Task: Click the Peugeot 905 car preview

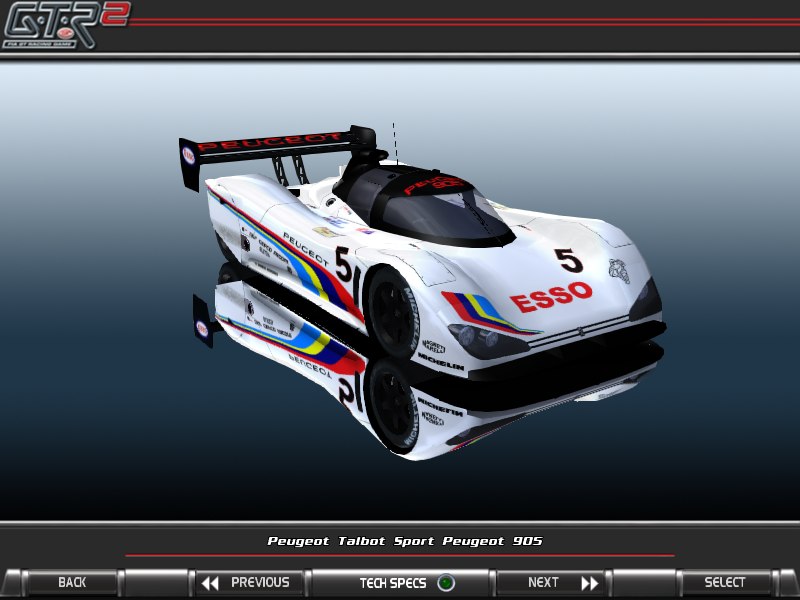Action: pyautogui.click(x=422, y=251)
